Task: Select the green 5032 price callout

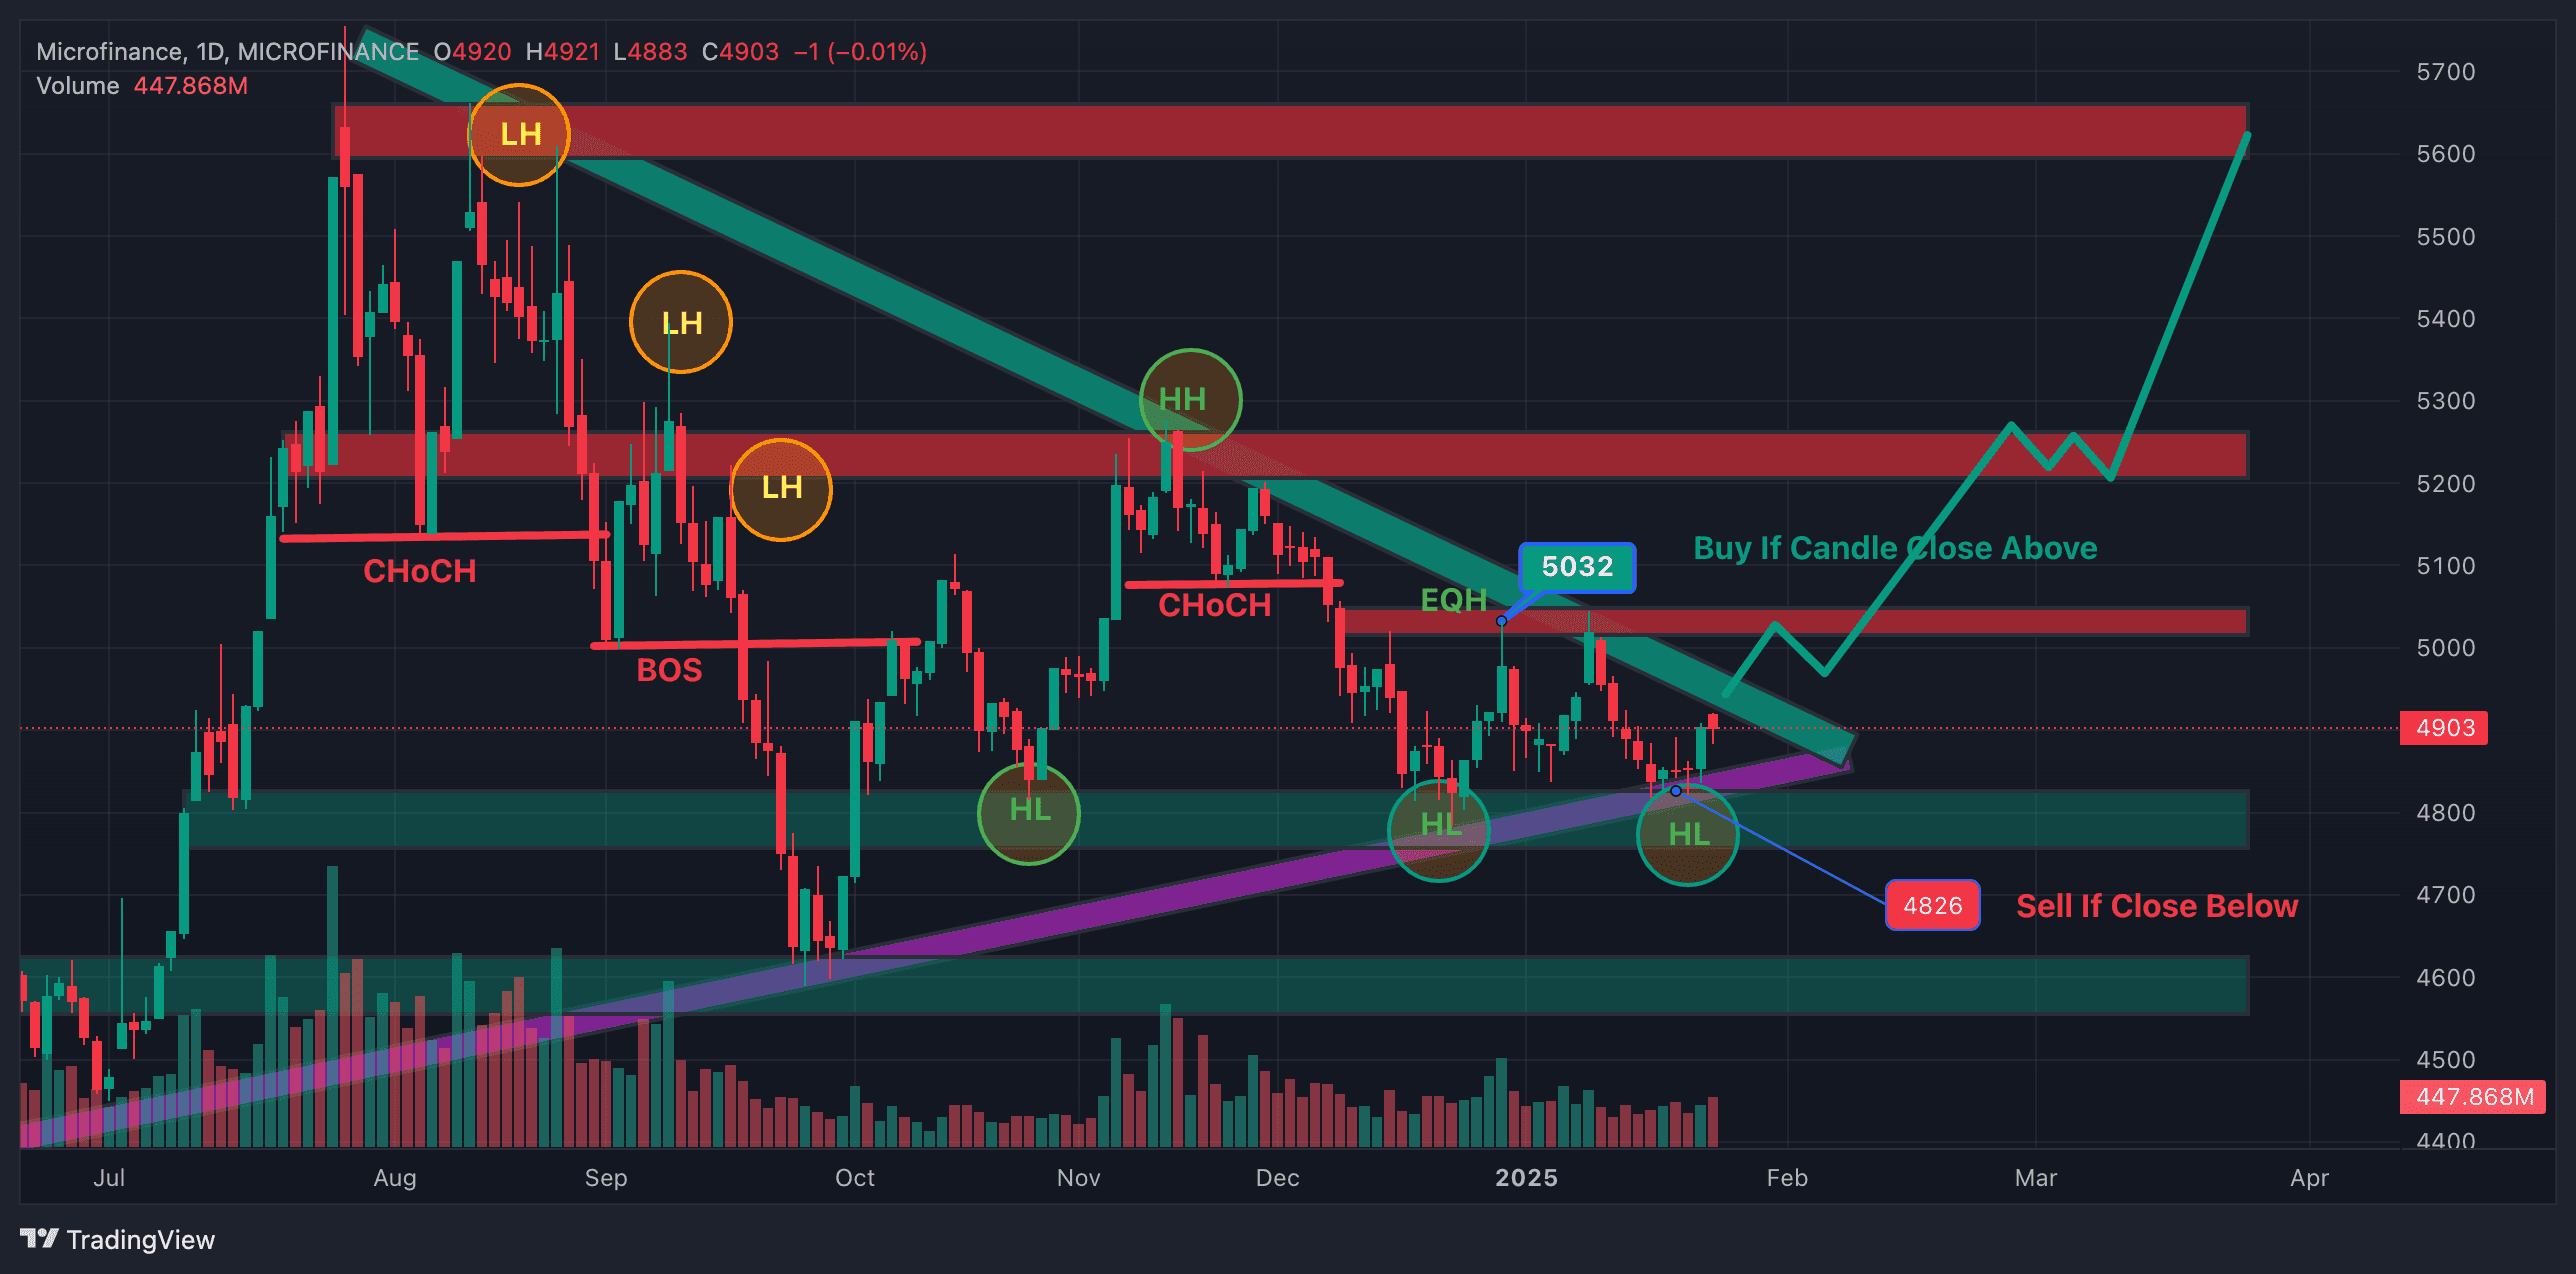Action: pyautogui.click(x=1577, y=567)
